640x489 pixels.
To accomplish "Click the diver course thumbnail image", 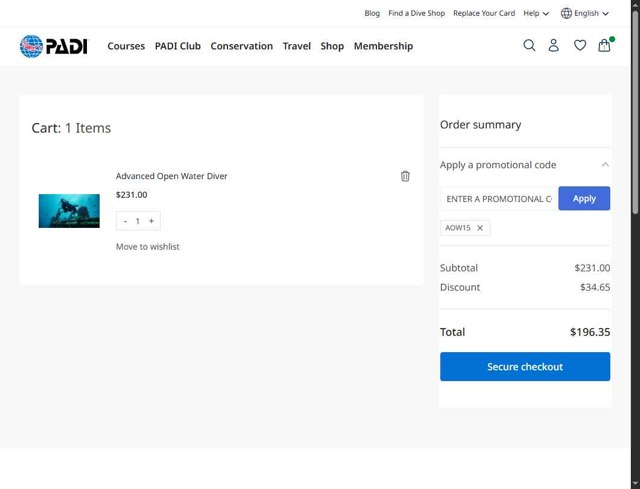I will tap(69, 211).
